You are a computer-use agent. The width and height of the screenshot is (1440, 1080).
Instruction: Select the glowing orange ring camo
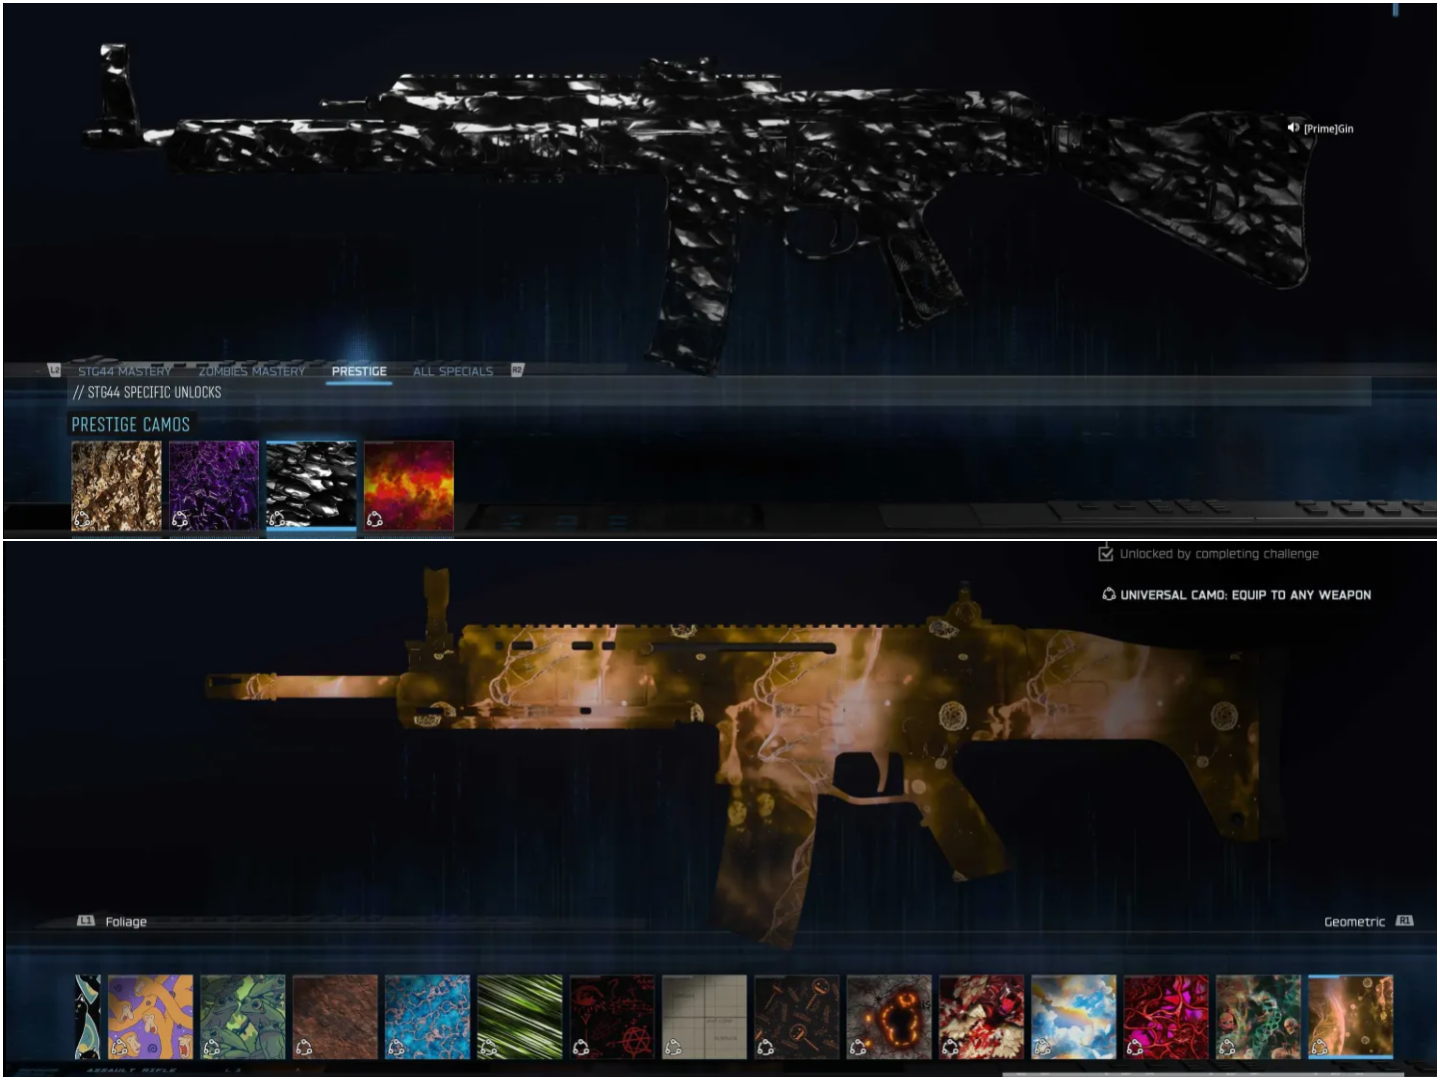click(889, 1017)
